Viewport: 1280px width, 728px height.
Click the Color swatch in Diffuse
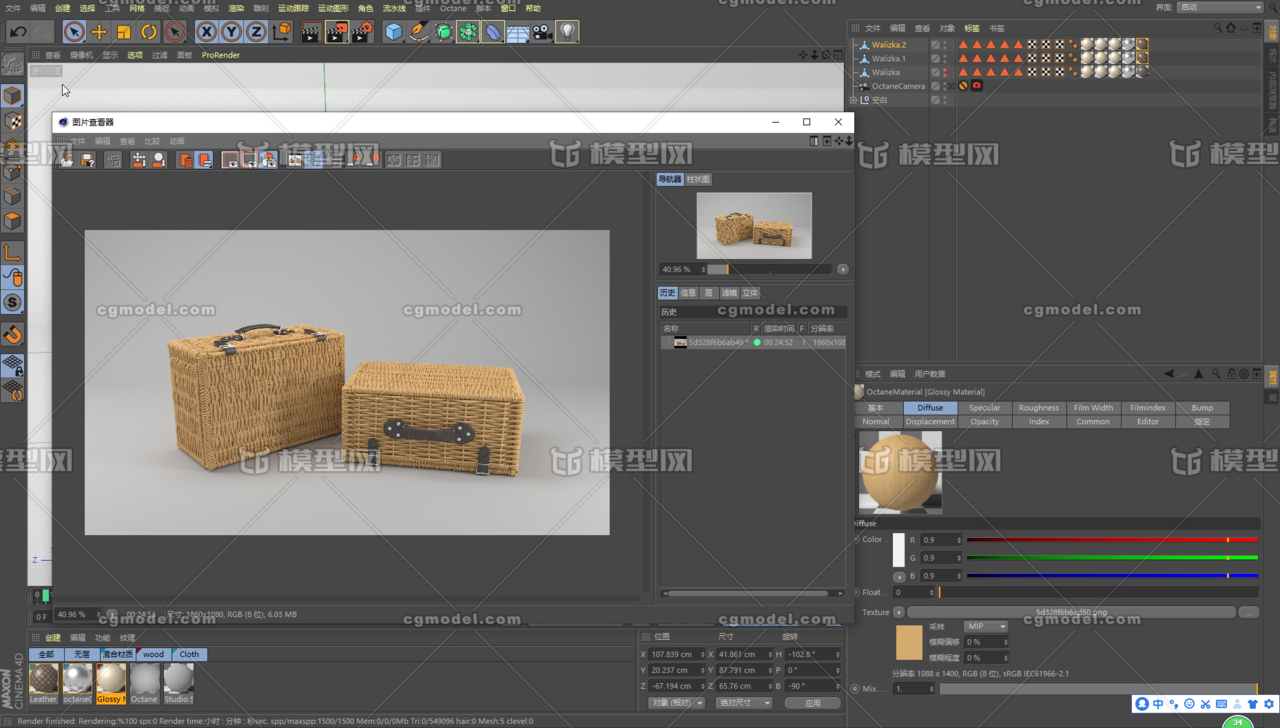click(899, 549)
